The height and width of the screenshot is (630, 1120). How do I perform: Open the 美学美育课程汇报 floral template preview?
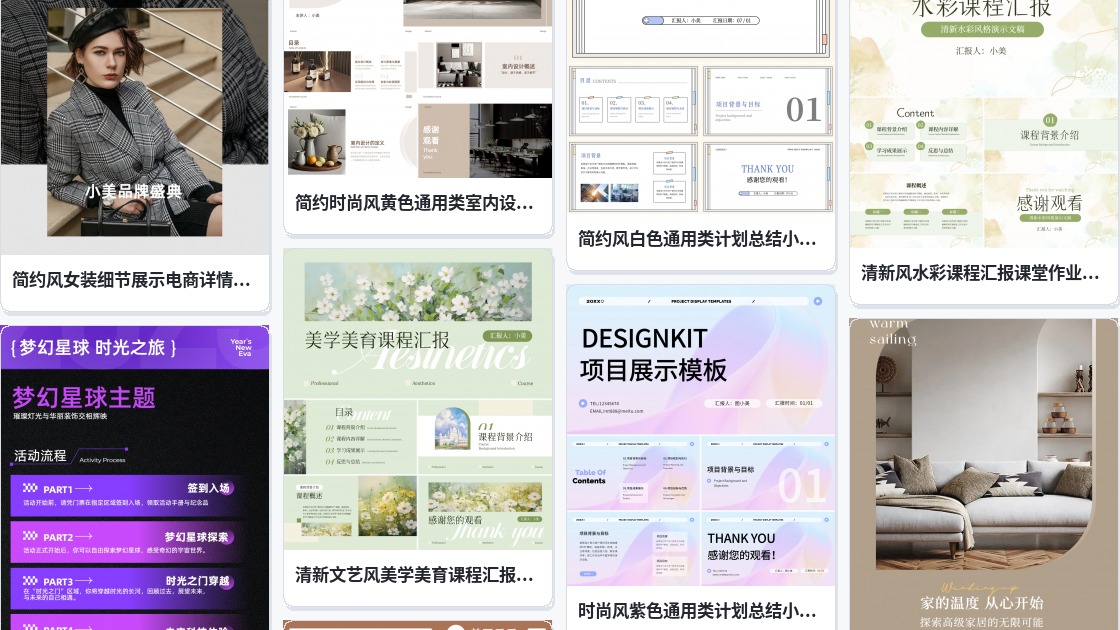pyautogui.click(x=418, y=400)
